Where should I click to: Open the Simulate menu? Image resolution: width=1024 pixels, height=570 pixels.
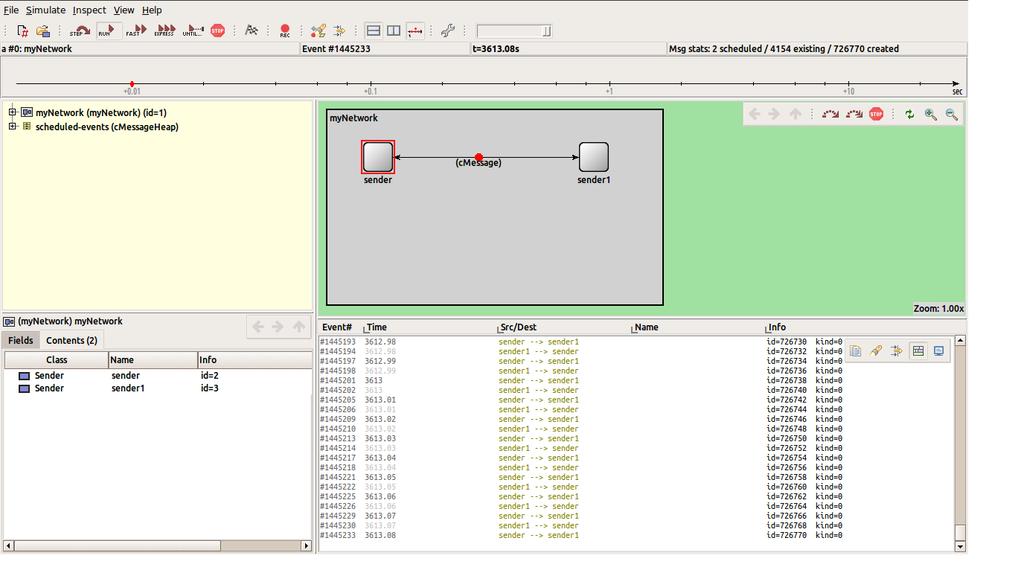pos(46,10)
